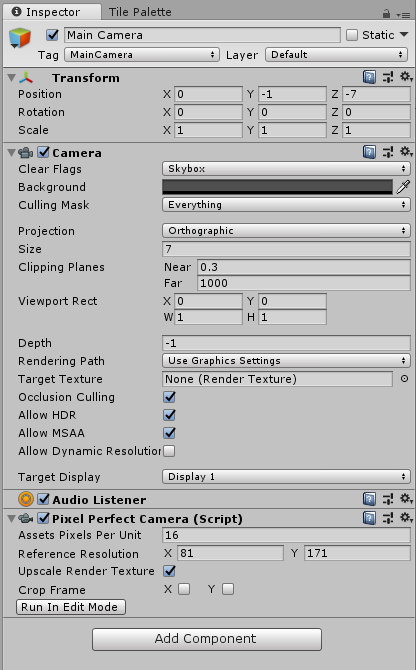
Task: Click the Clipping Planes Far field
Action: pyautogui.click(x=304, y=283)
